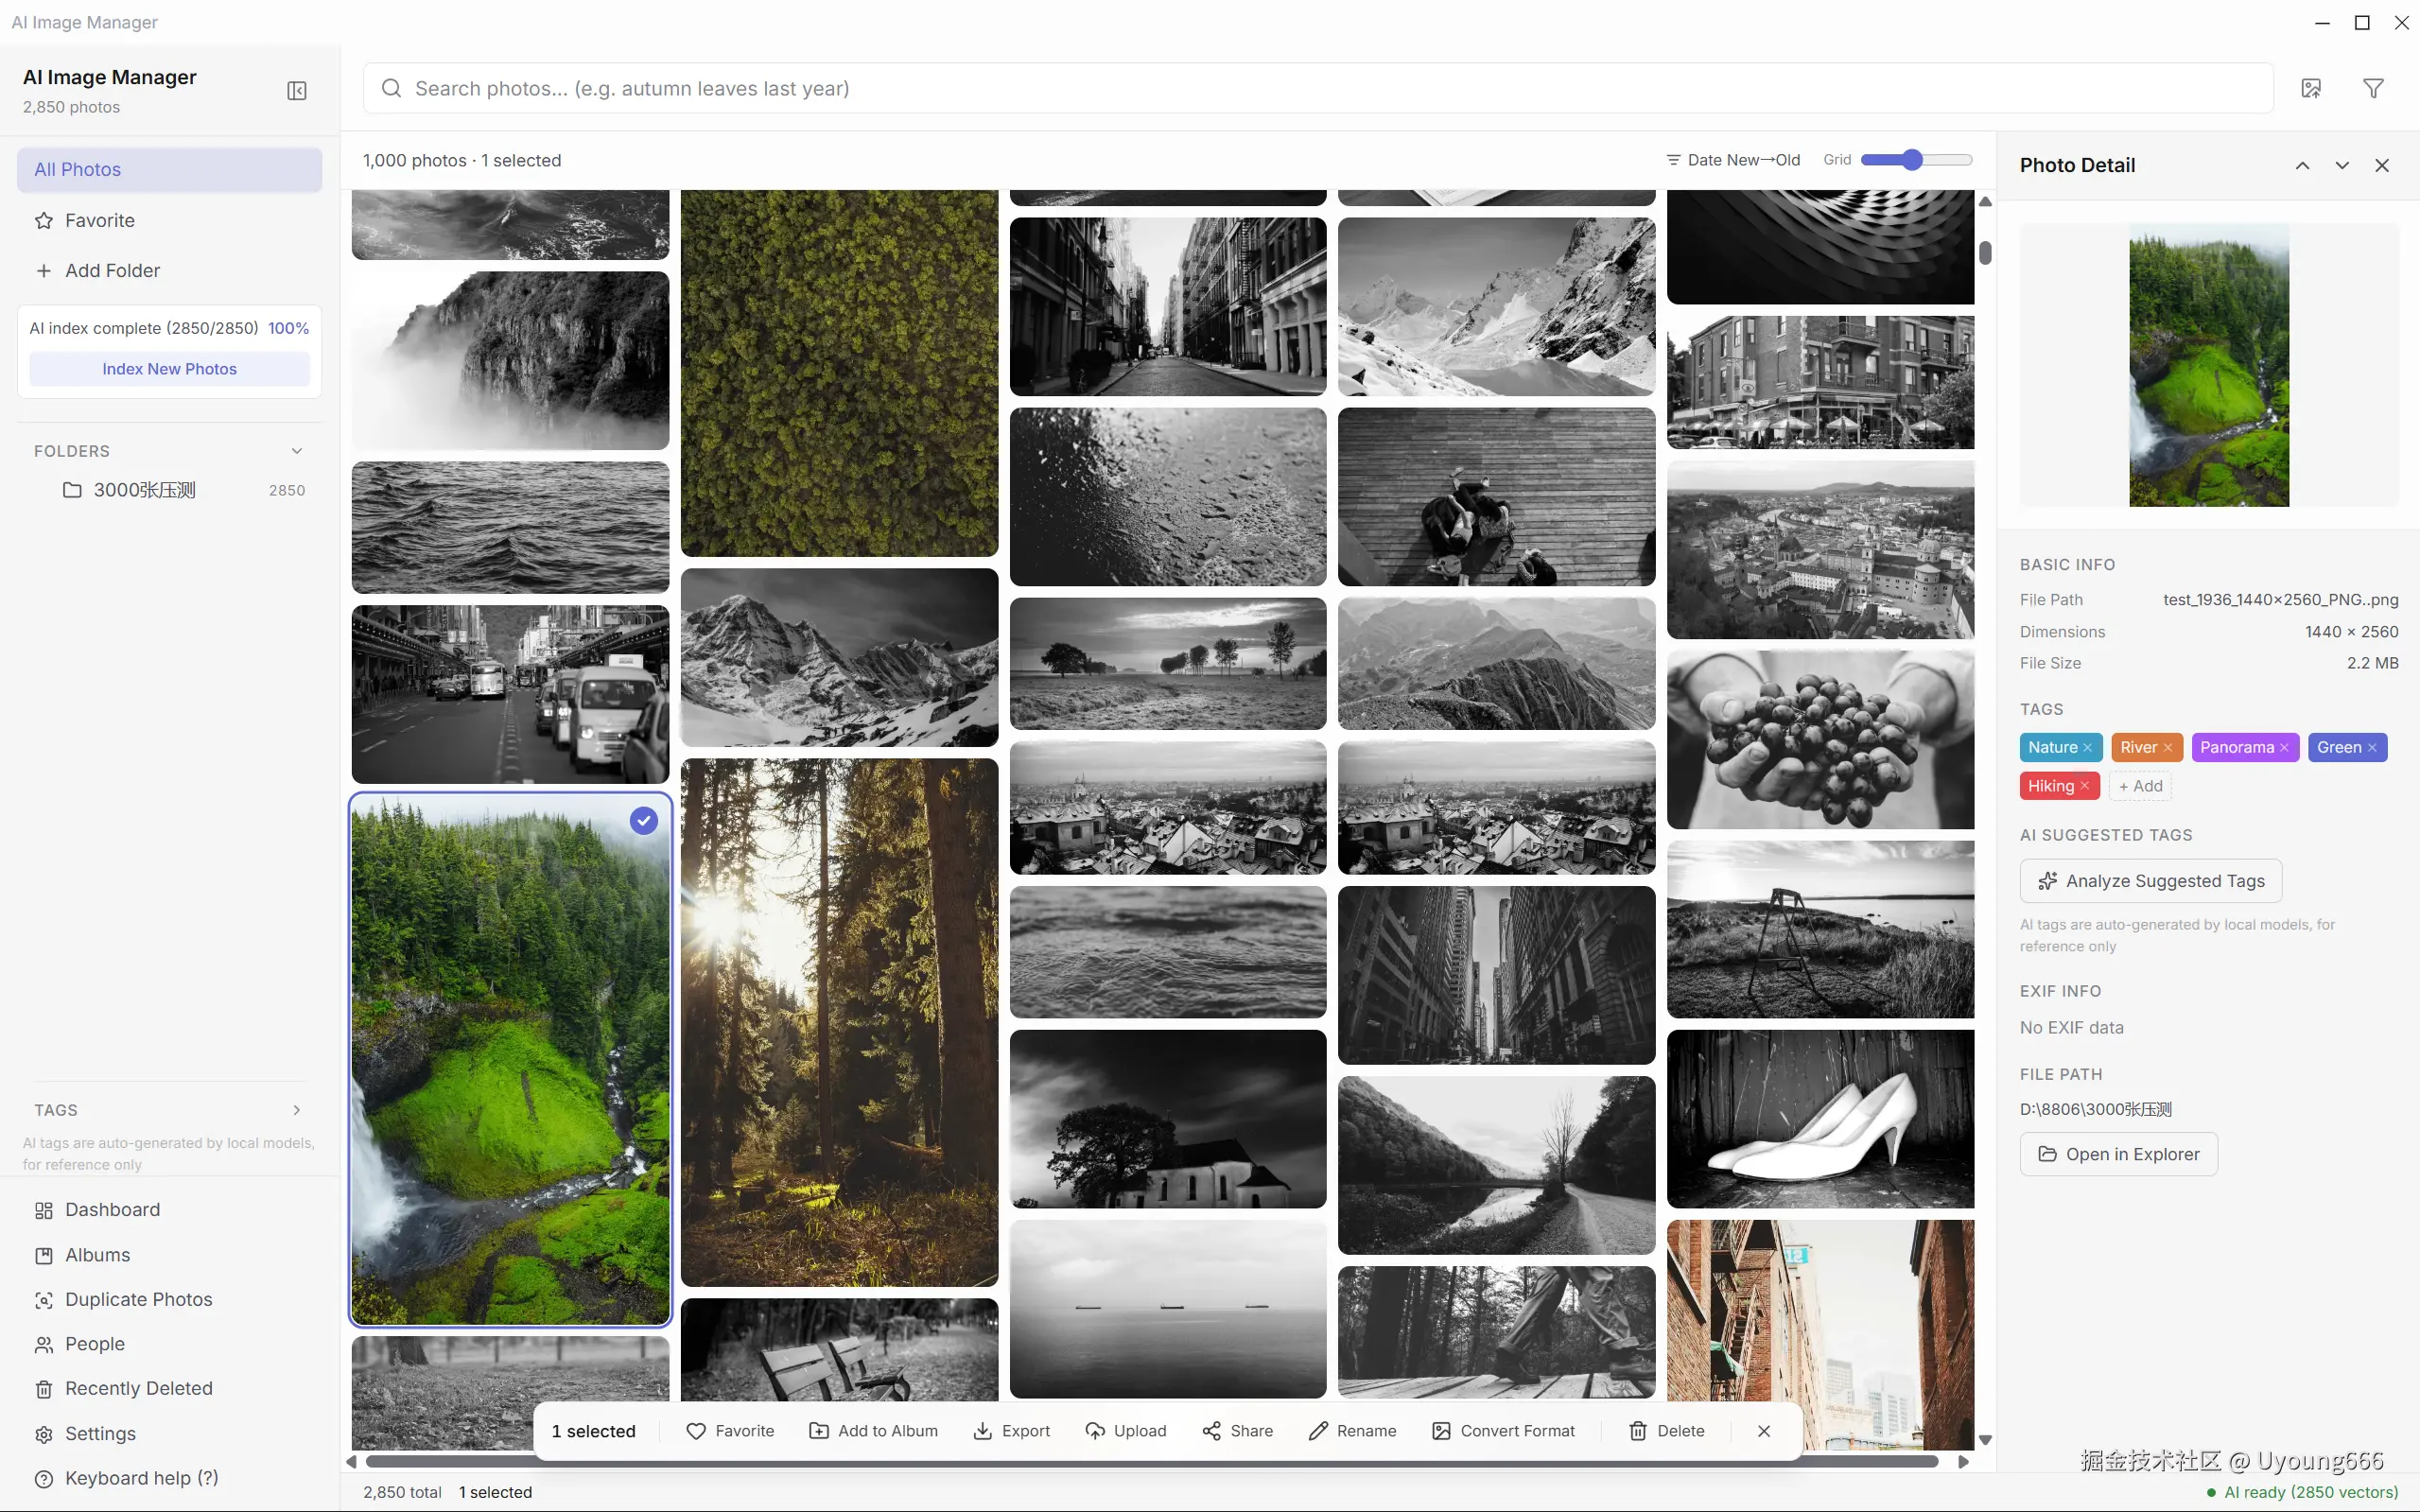Select the white high heels thumbnail
The height and width of the screenshot is (1512, 2420).
1820,1119
